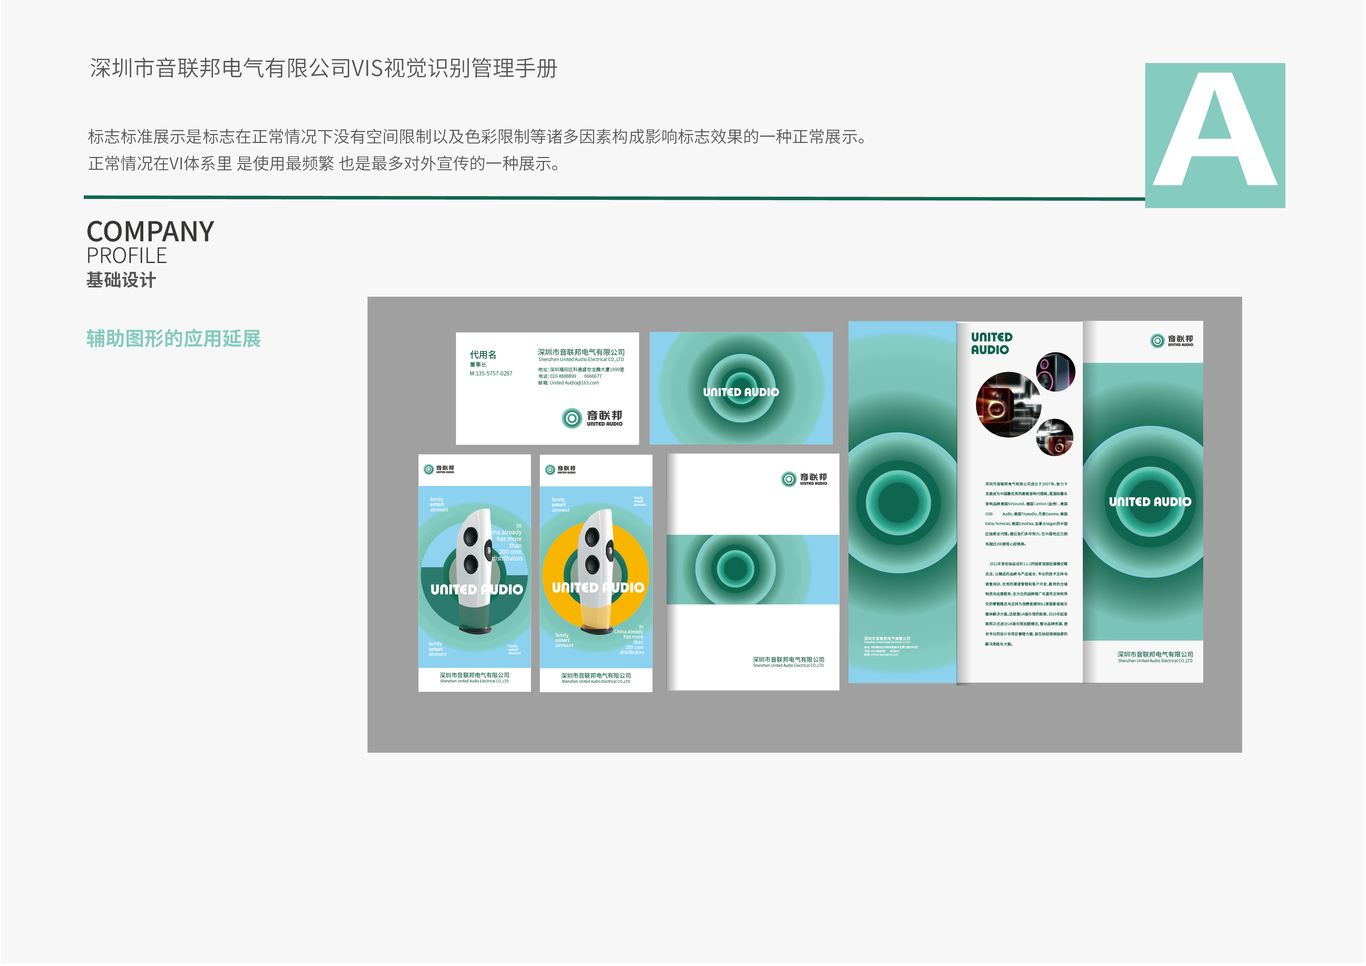This screenshot has width=1366, height=966.
Task: Select the brochure left panel with concentric circles
Action: tap(902, 502)
